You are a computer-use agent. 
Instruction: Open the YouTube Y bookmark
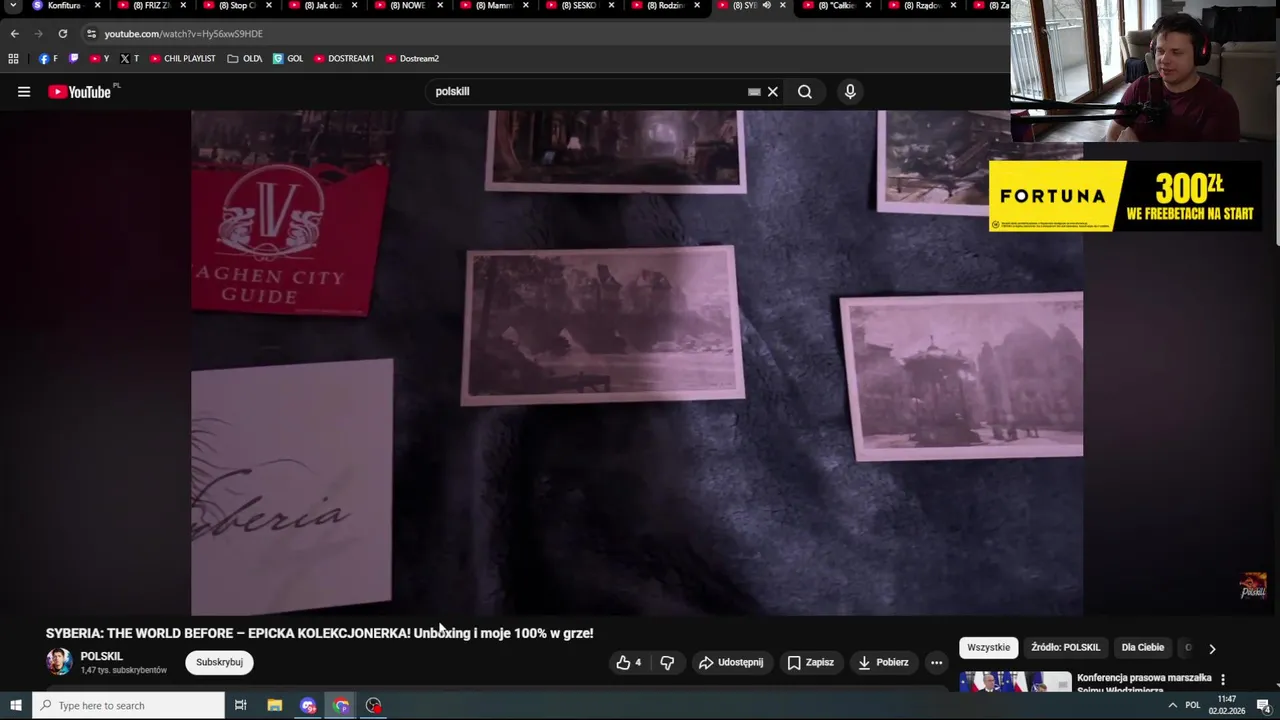point(99,59)
